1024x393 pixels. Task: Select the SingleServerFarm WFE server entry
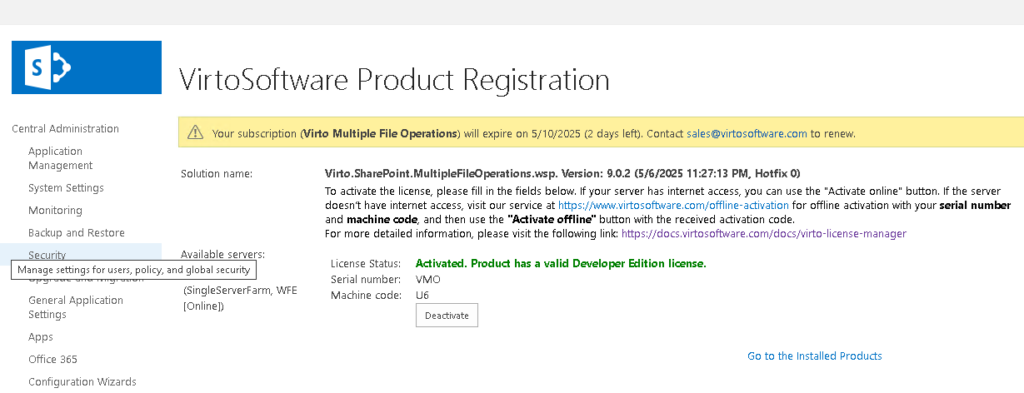240,298
